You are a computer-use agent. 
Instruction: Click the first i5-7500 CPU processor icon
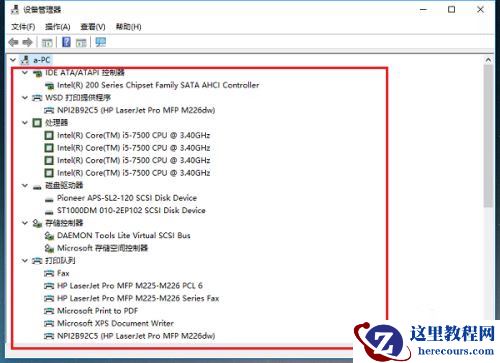click(x=49, y=135)
